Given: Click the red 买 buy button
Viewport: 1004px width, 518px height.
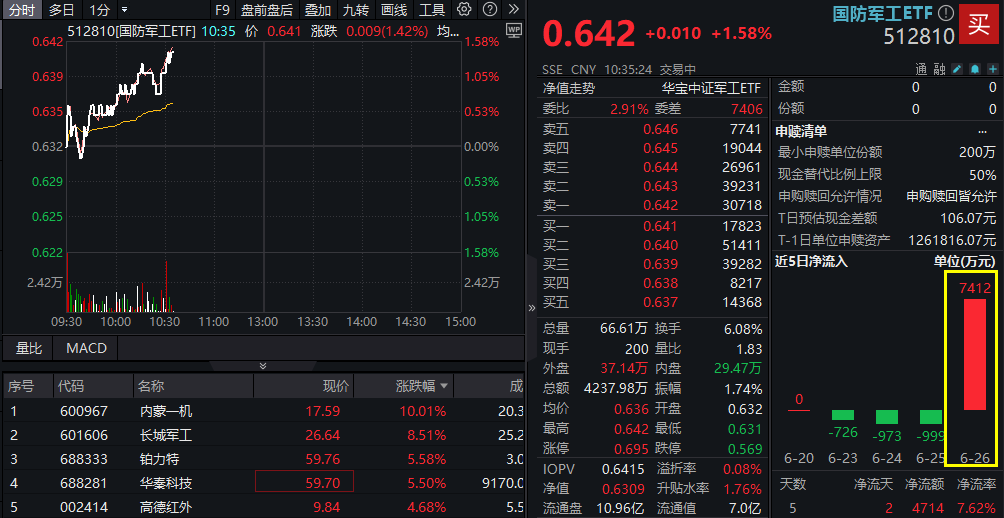Looking at the screenshot, I should [980, 25].
